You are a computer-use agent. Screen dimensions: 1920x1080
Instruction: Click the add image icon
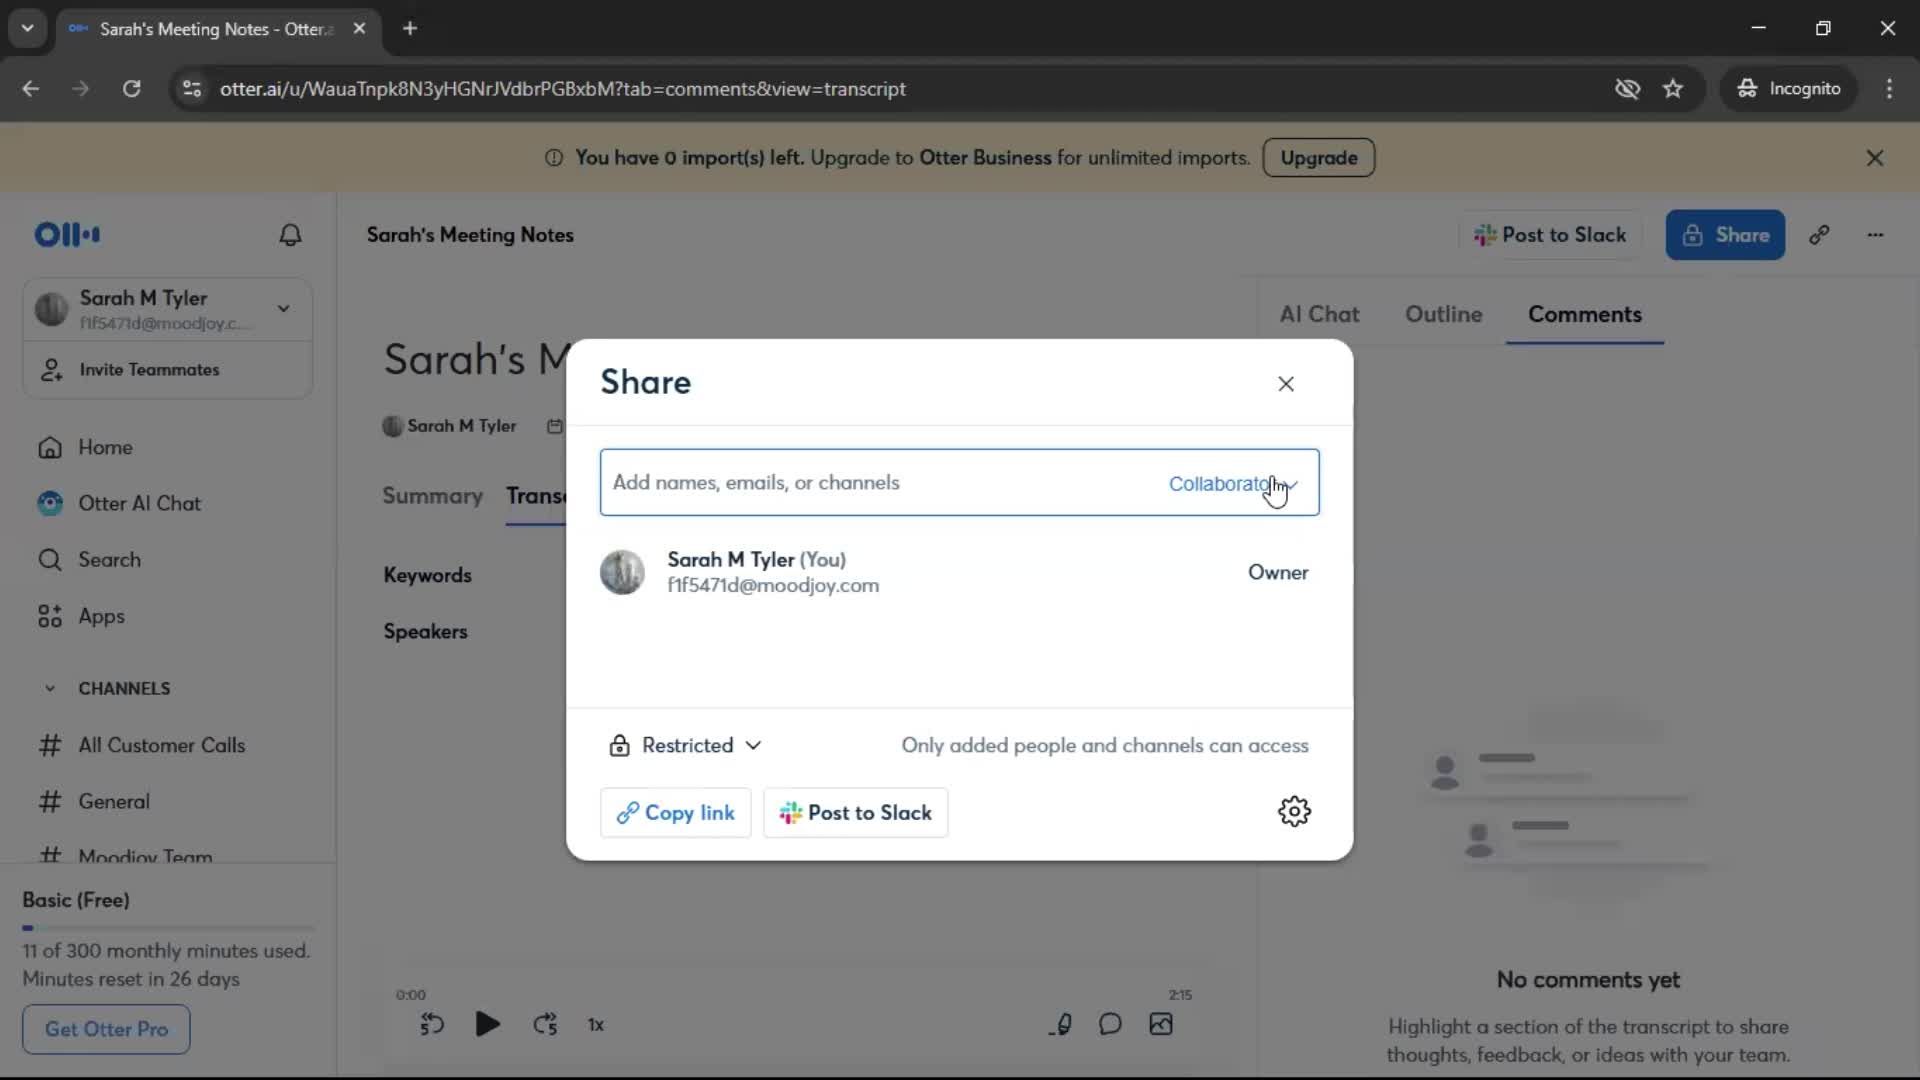click(x=1161, y=1024)
